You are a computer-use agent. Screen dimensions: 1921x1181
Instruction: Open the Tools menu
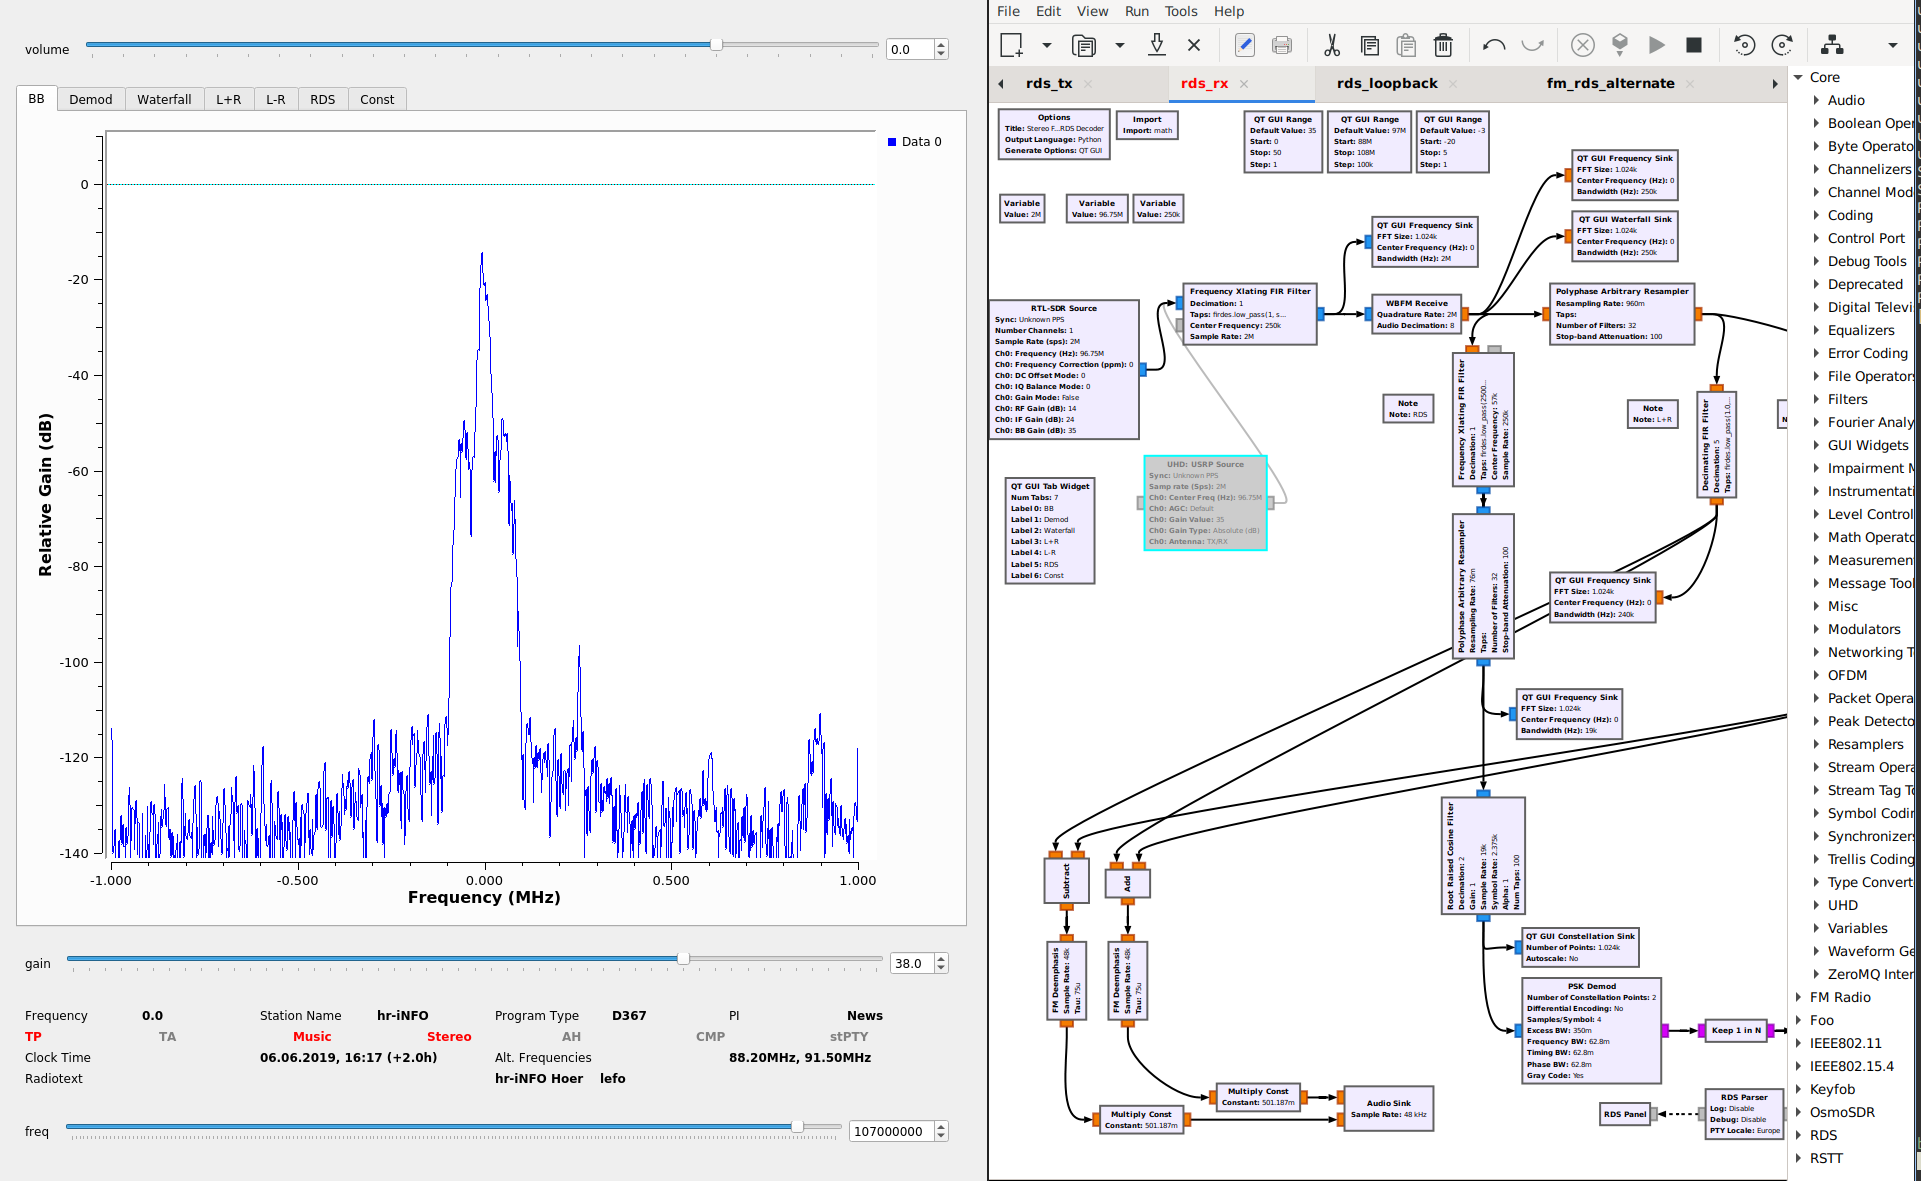coord(1180,11)
